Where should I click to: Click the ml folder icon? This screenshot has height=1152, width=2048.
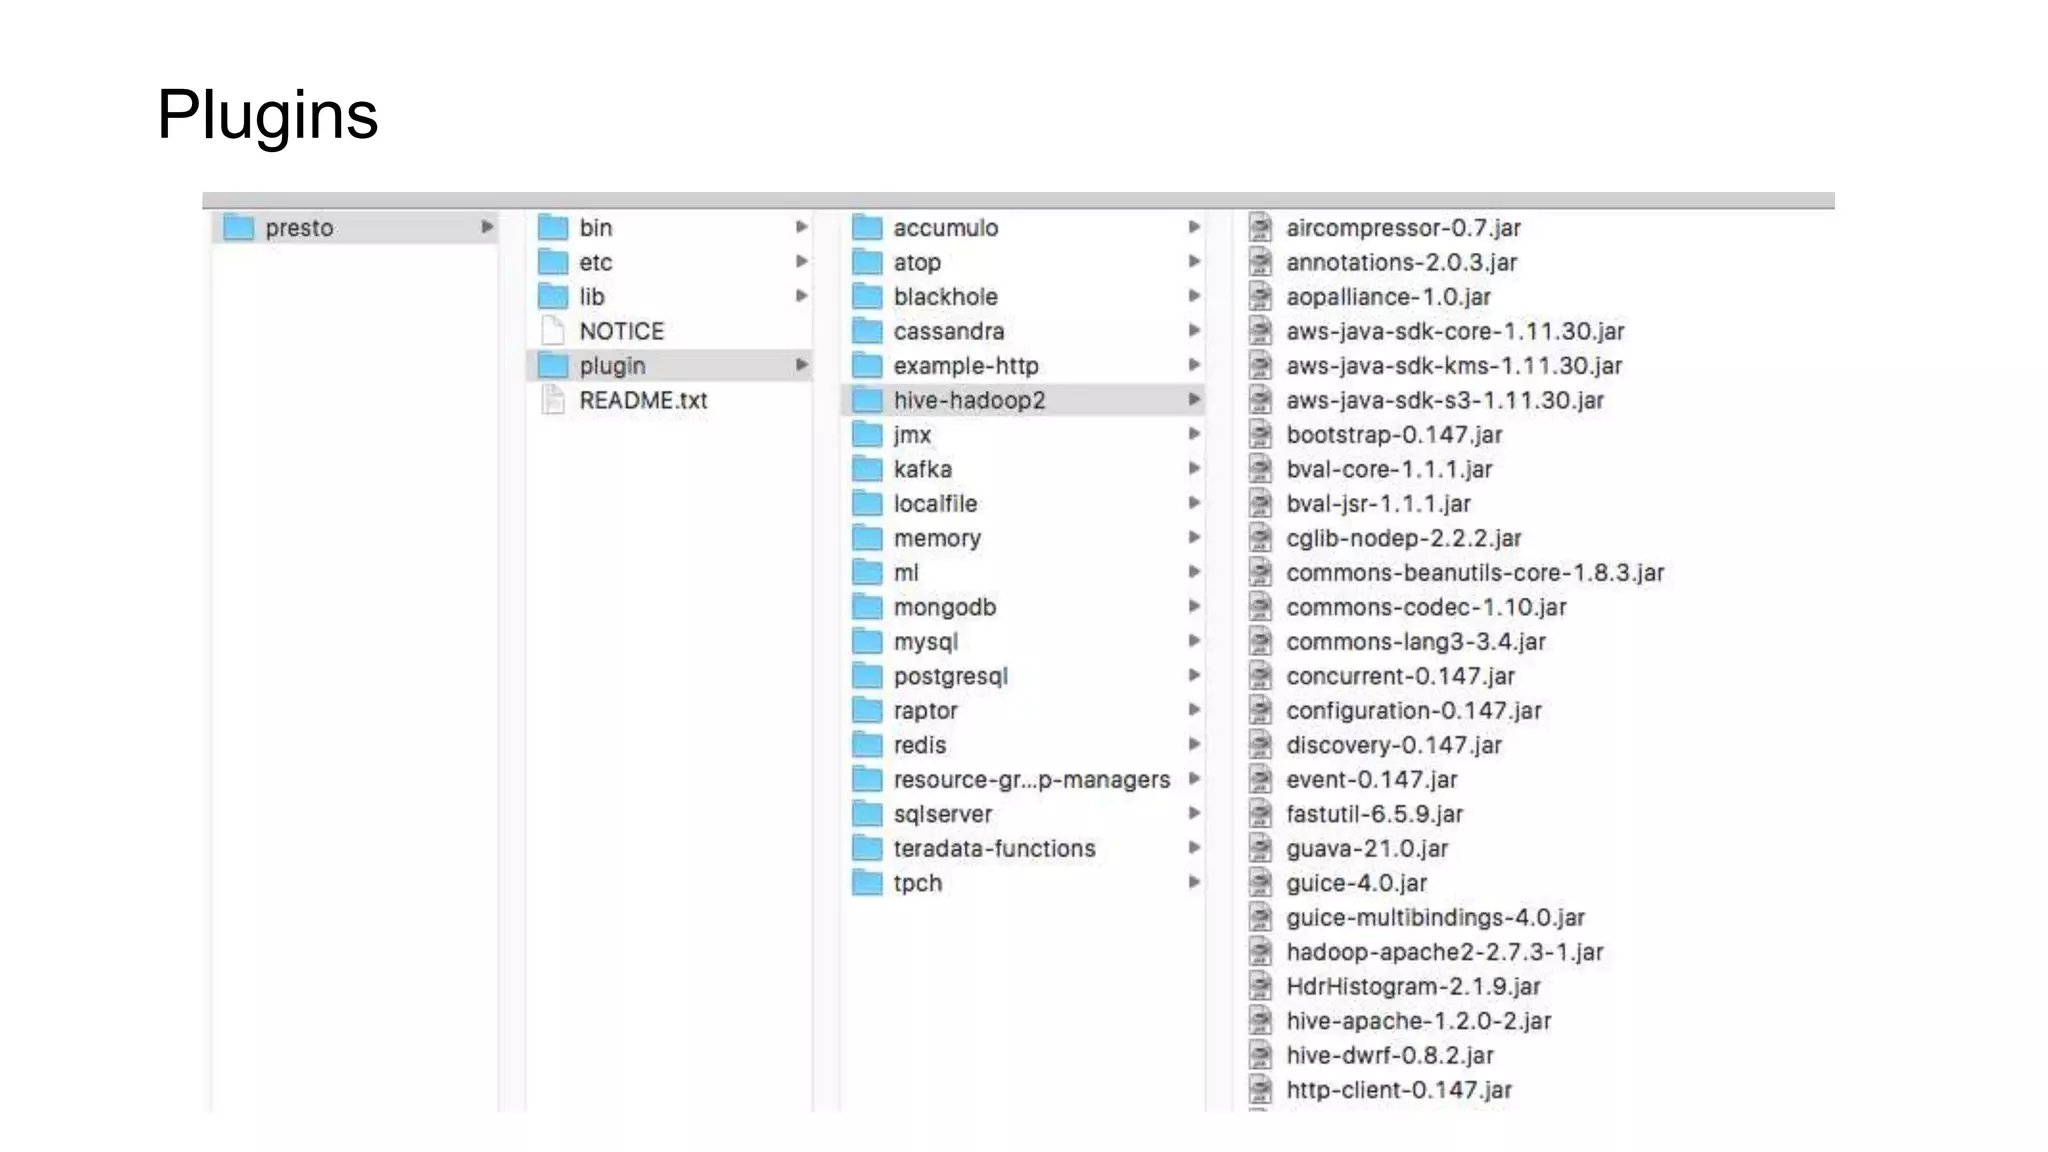click(867, 573)
